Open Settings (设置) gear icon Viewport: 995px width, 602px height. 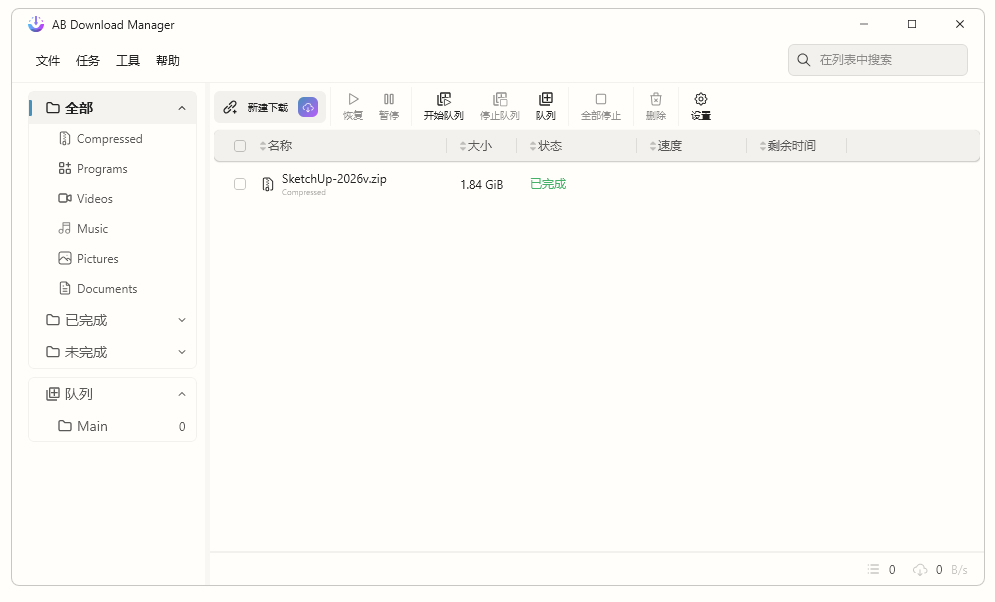[701, 100]
